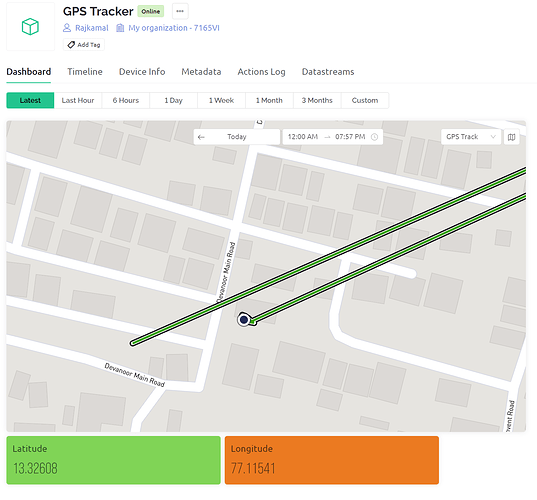Switch to the Timeline tab
Image resolution: width=537 pixels, height=500 pixels.
tap(85, 72)
